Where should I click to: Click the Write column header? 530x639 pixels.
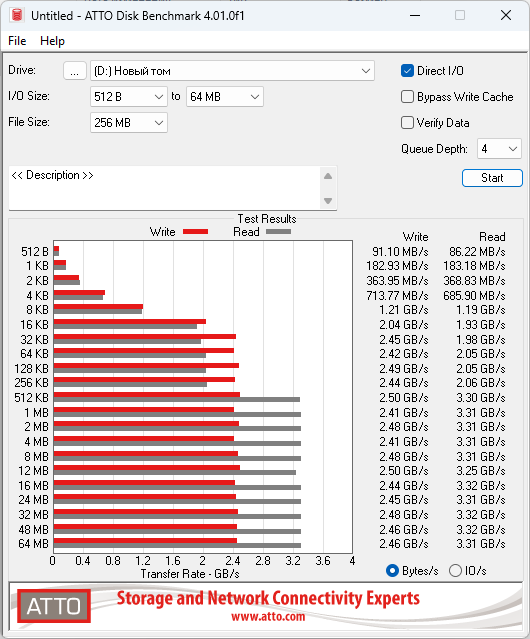tap(416, 237)
